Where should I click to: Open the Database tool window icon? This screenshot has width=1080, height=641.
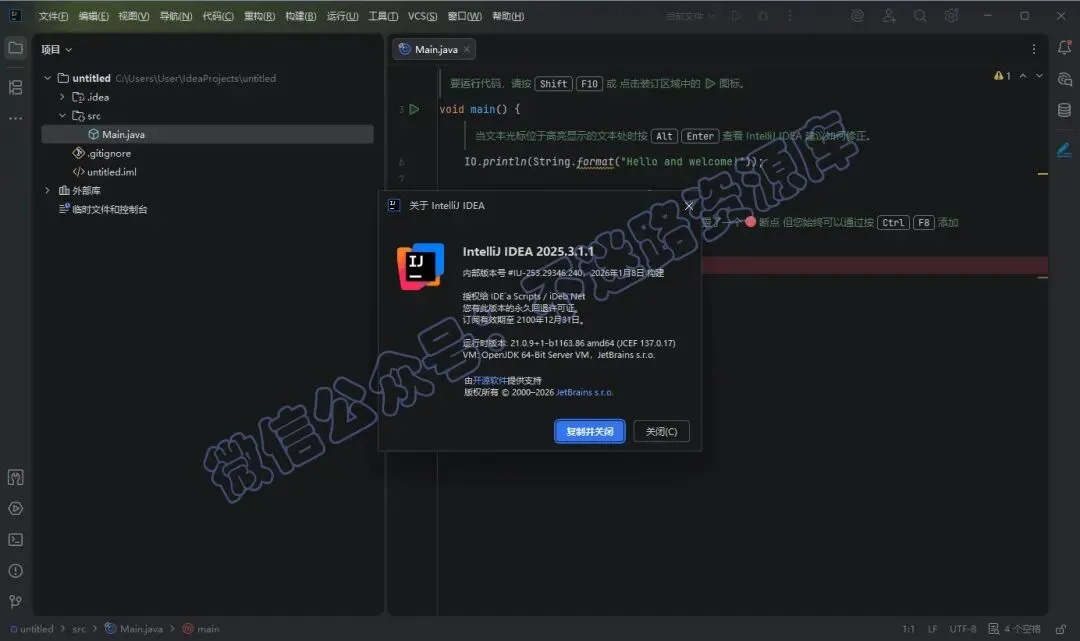click(1064, 110)
